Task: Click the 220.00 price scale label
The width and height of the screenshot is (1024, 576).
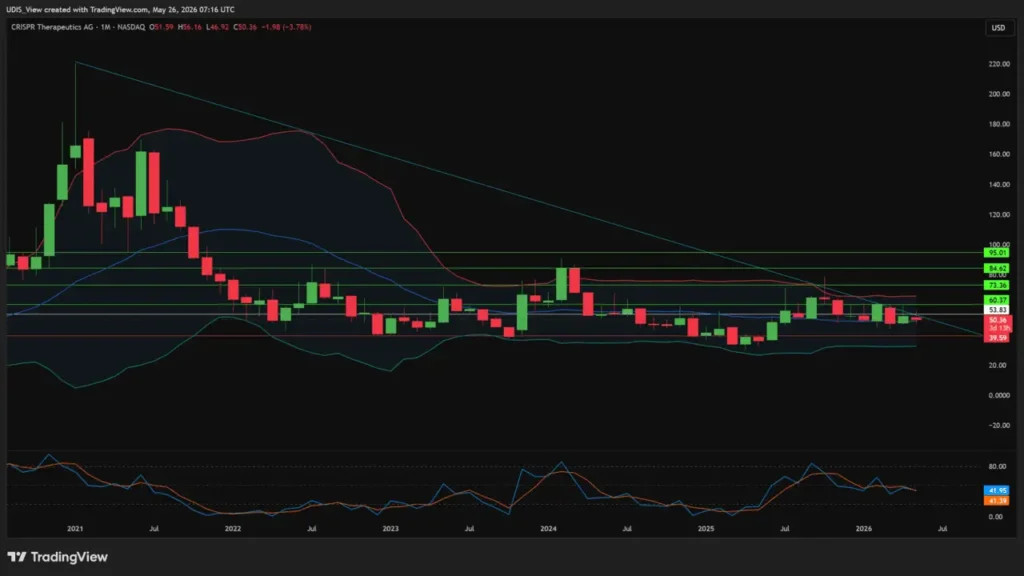Action: coord(999,64)
